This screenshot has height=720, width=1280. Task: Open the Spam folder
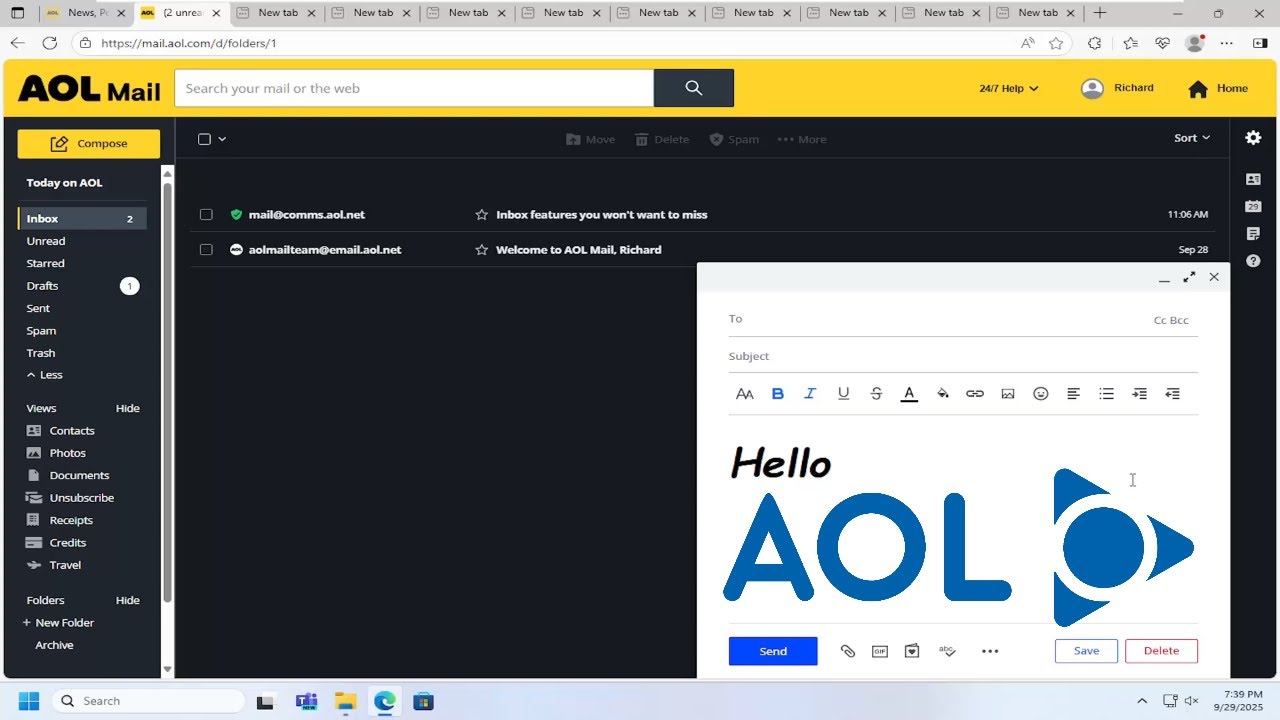pyautogui.click(x=41, y=331)
